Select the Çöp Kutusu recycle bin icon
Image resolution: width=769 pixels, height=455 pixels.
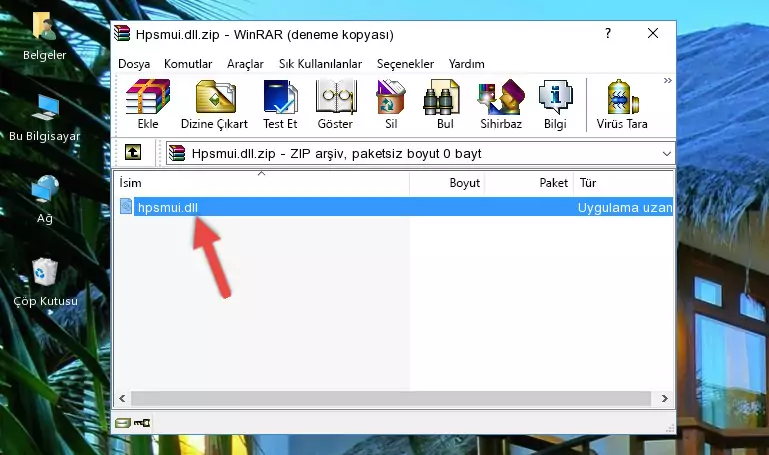(x=45, y=282)
